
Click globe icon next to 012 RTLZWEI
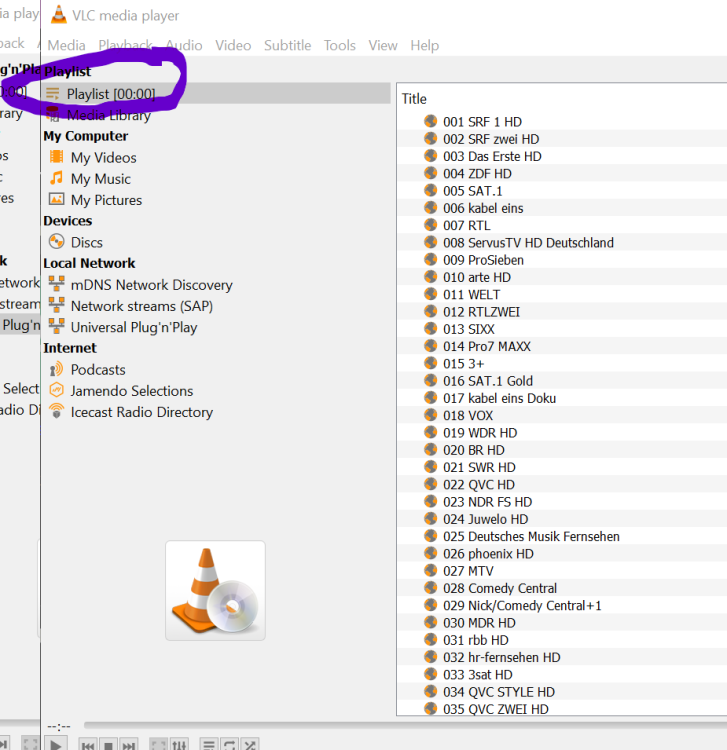tap(430, 311)
